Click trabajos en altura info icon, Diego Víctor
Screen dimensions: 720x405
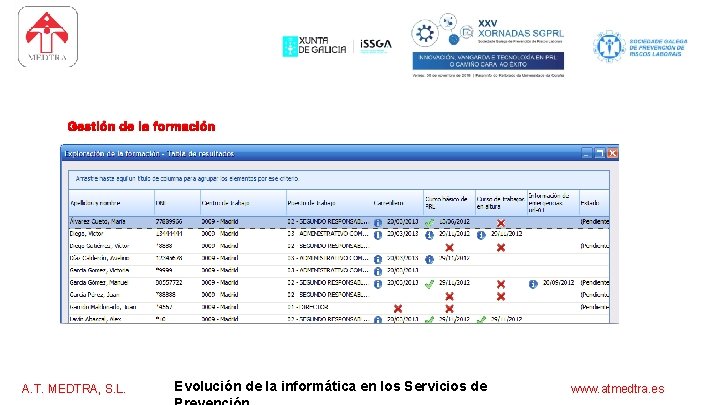(x=481, y=235)
